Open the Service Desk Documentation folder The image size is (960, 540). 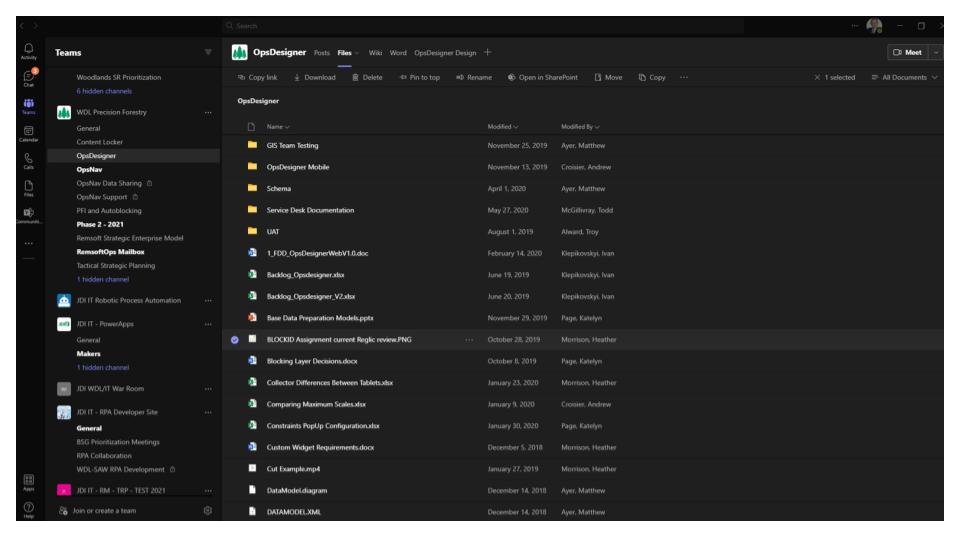click(x=310, y=210)
